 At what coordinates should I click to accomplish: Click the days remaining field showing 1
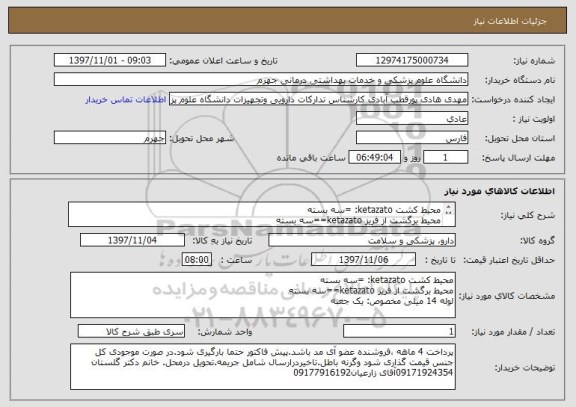click(446, 158)
